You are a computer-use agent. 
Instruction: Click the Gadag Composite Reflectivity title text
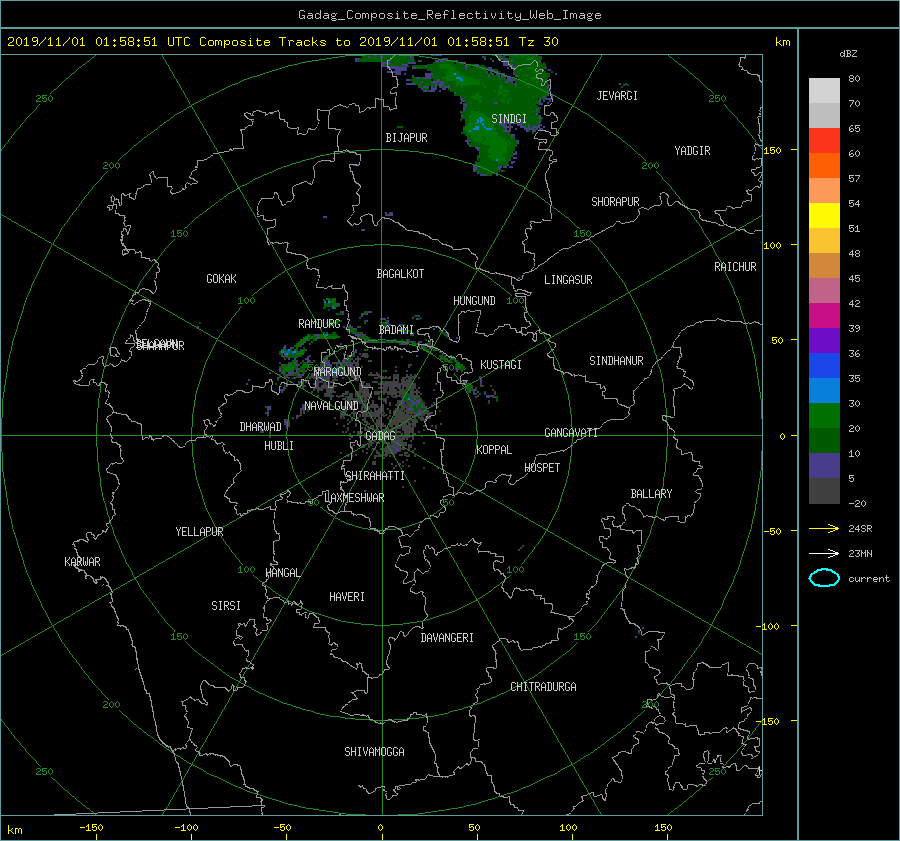pyautogui.click(x=449, y=15)
